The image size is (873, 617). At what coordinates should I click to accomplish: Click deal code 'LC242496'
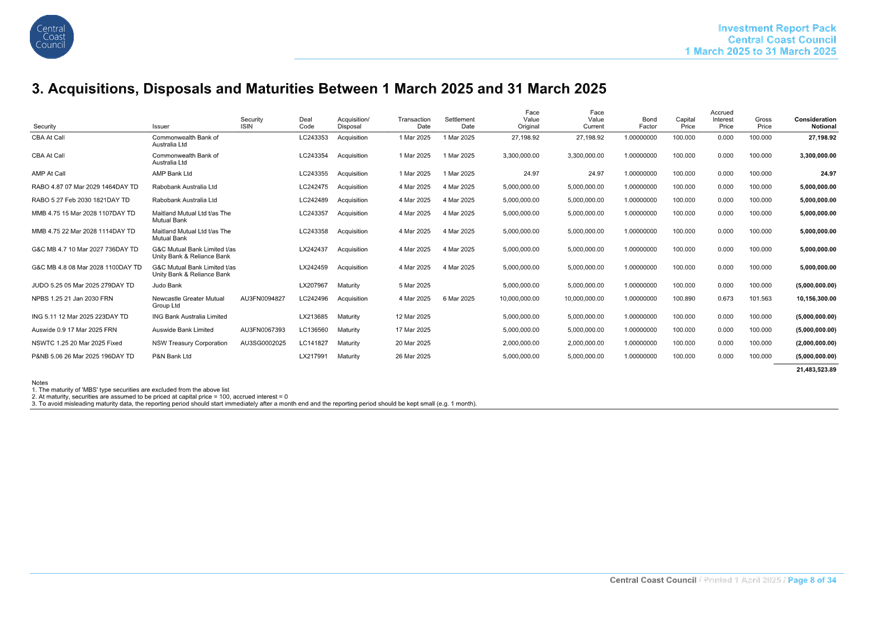[x=313, y=299]
